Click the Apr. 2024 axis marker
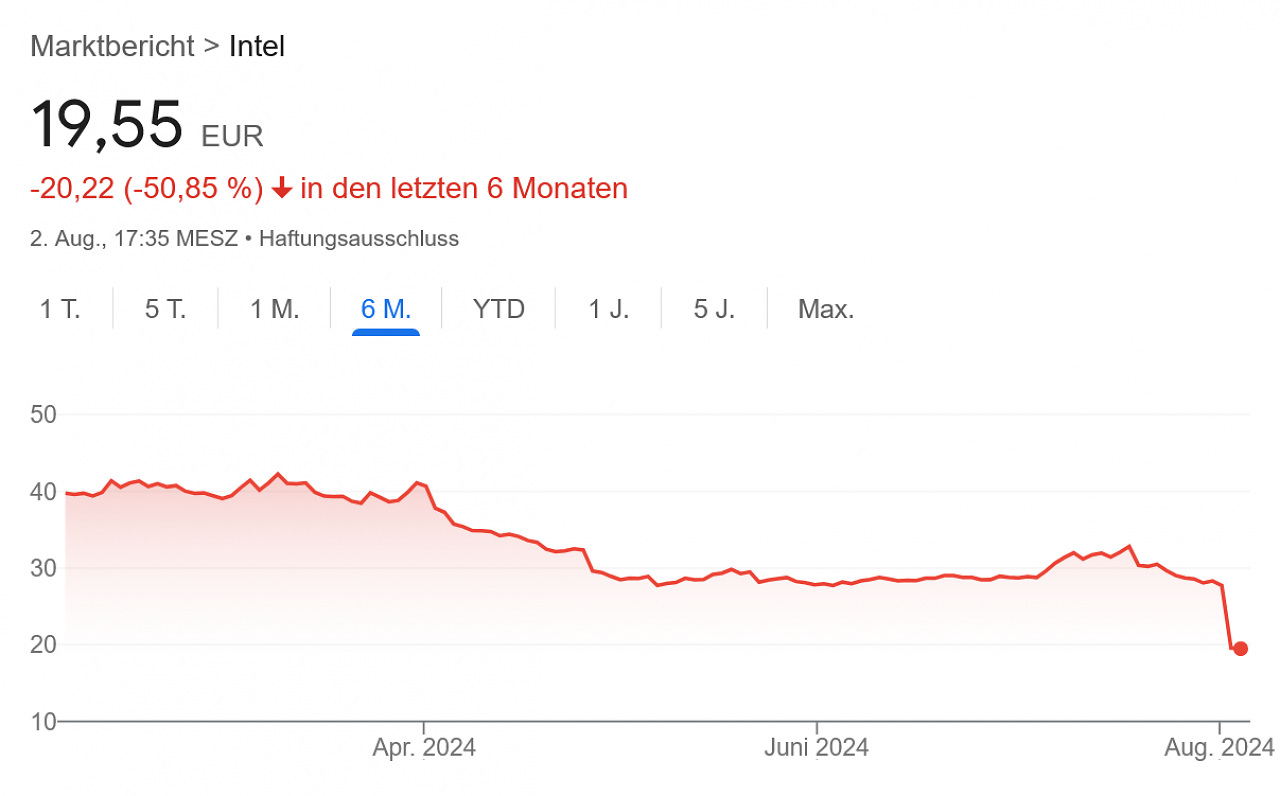 424,747
